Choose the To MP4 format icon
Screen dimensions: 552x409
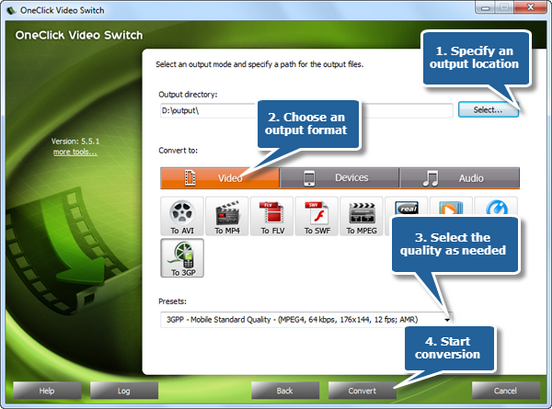(x=227, y=216)
